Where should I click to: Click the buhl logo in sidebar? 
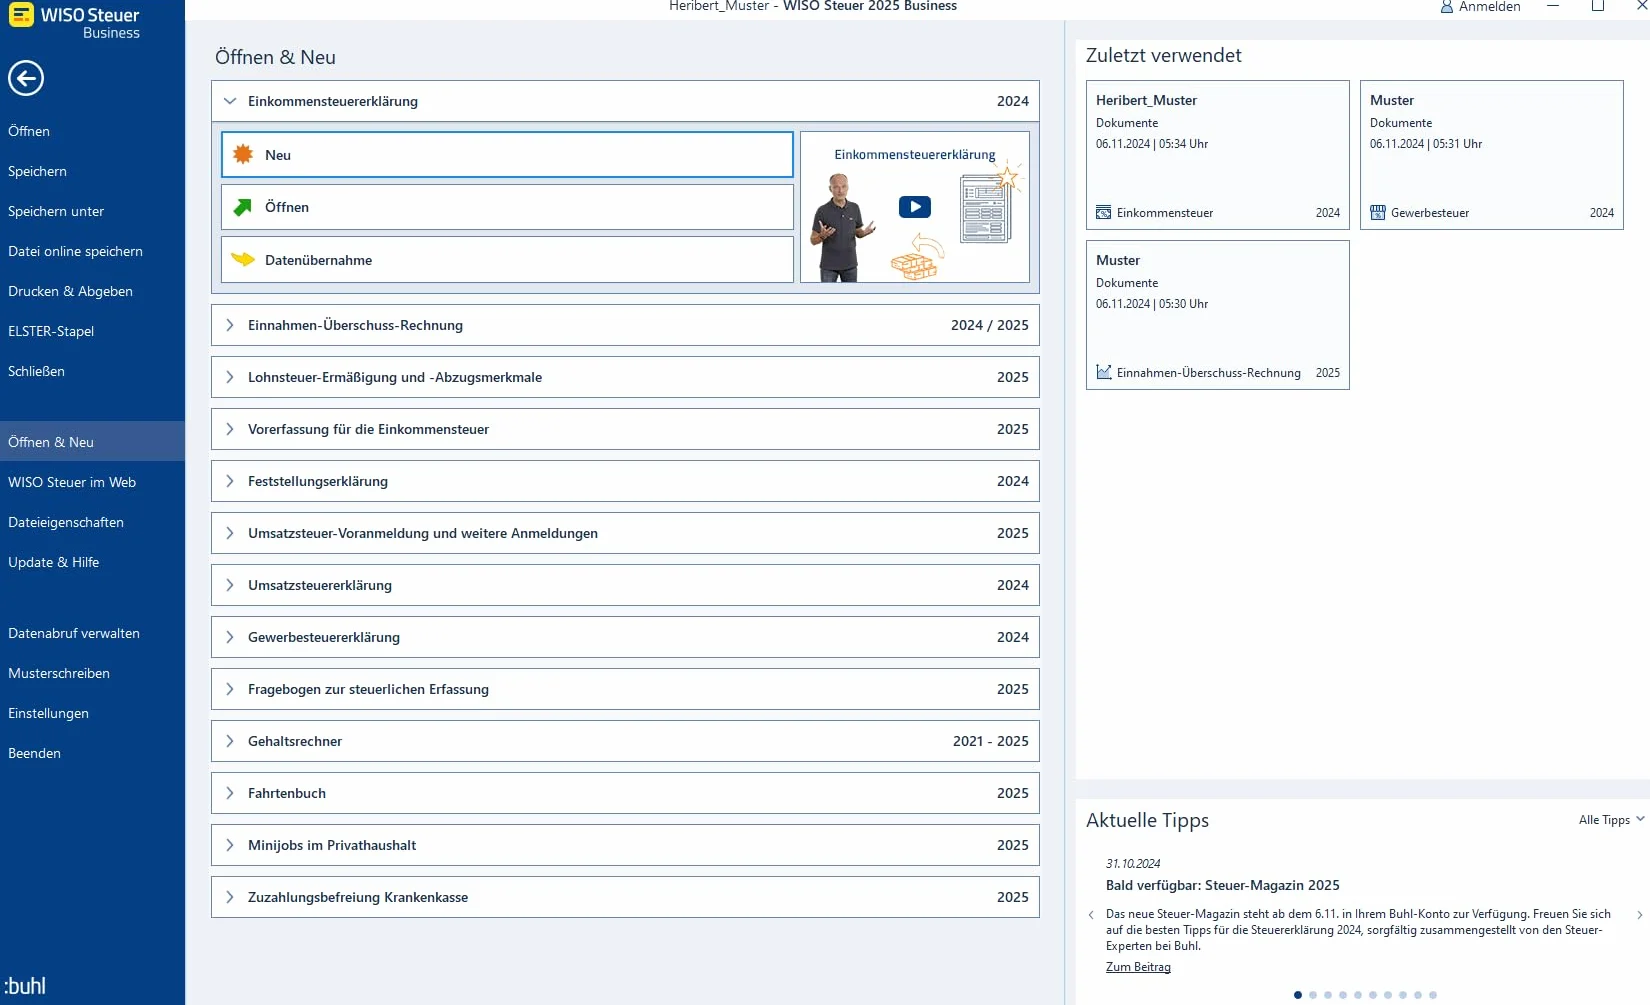25,986
